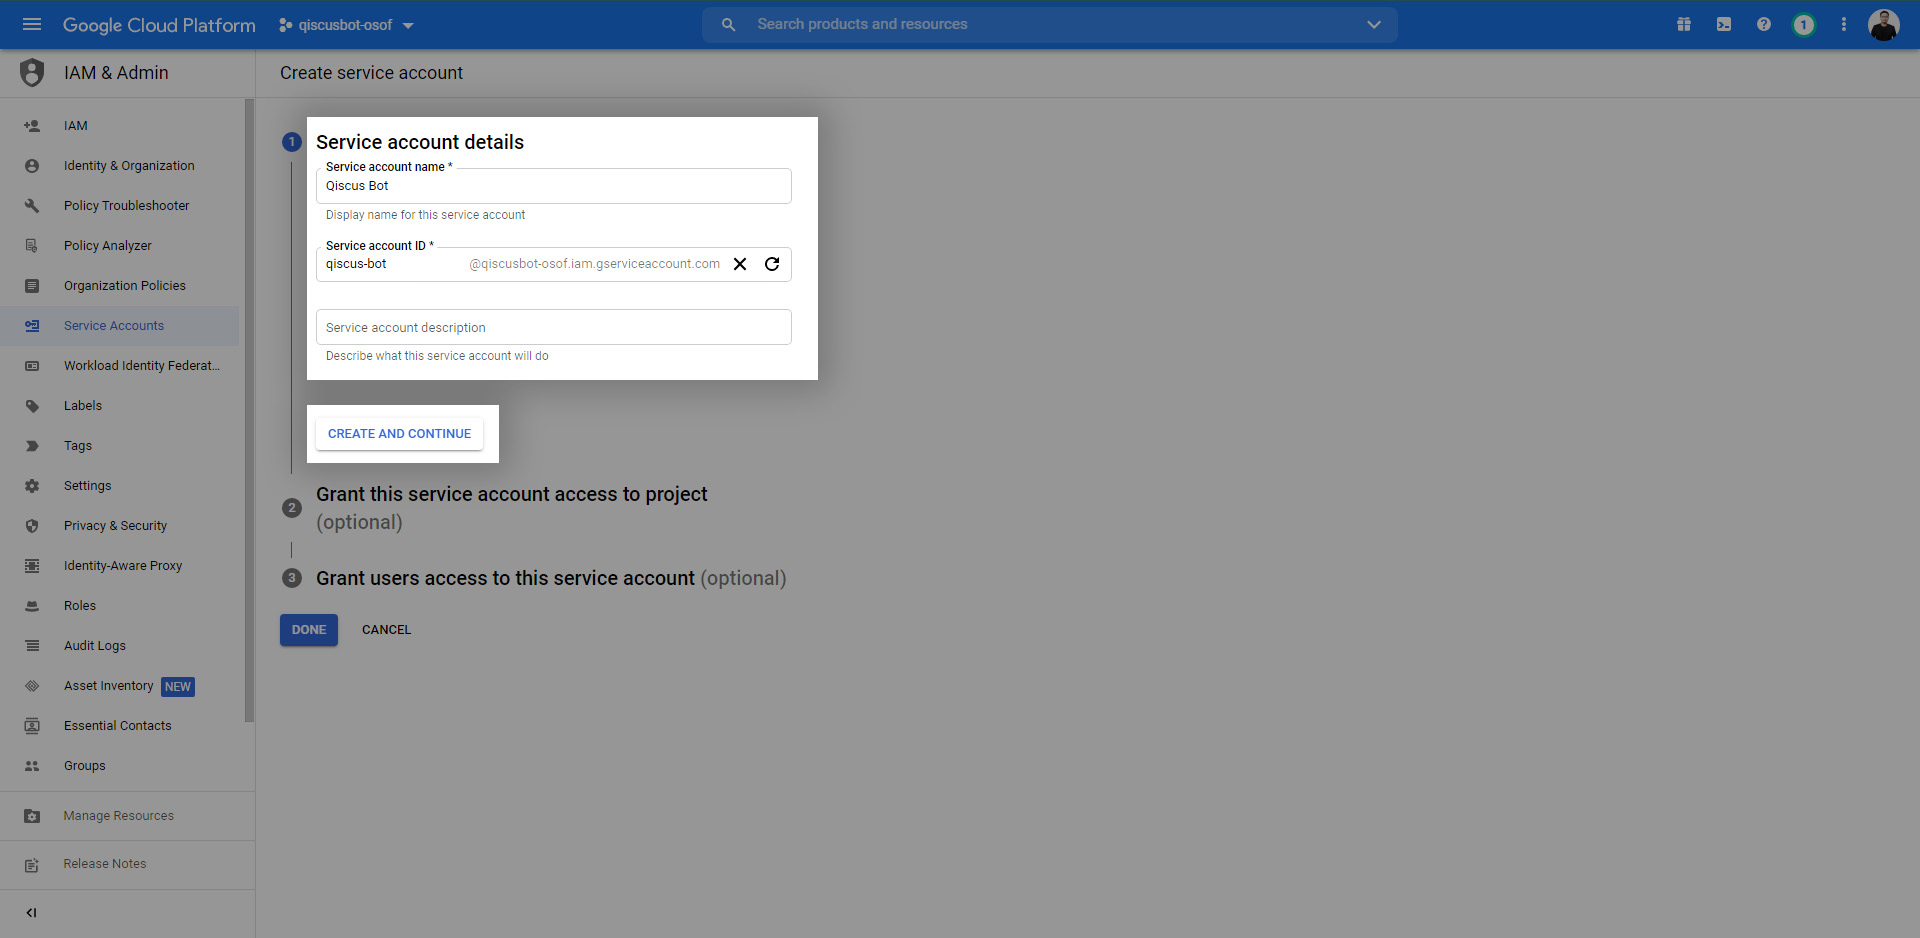This screenshot has height=938, width=1920.
Task: Click the Cancel button
Action: [386, 630]
